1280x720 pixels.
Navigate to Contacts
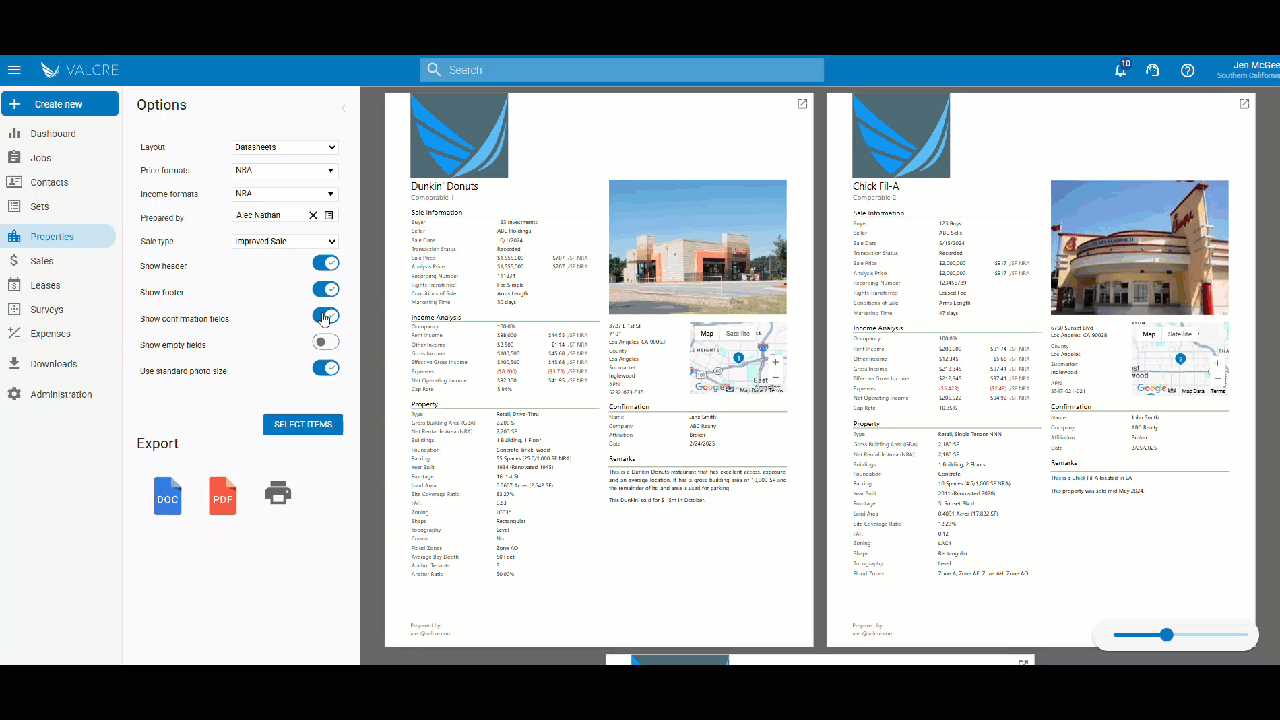click(x=49, y=182)
